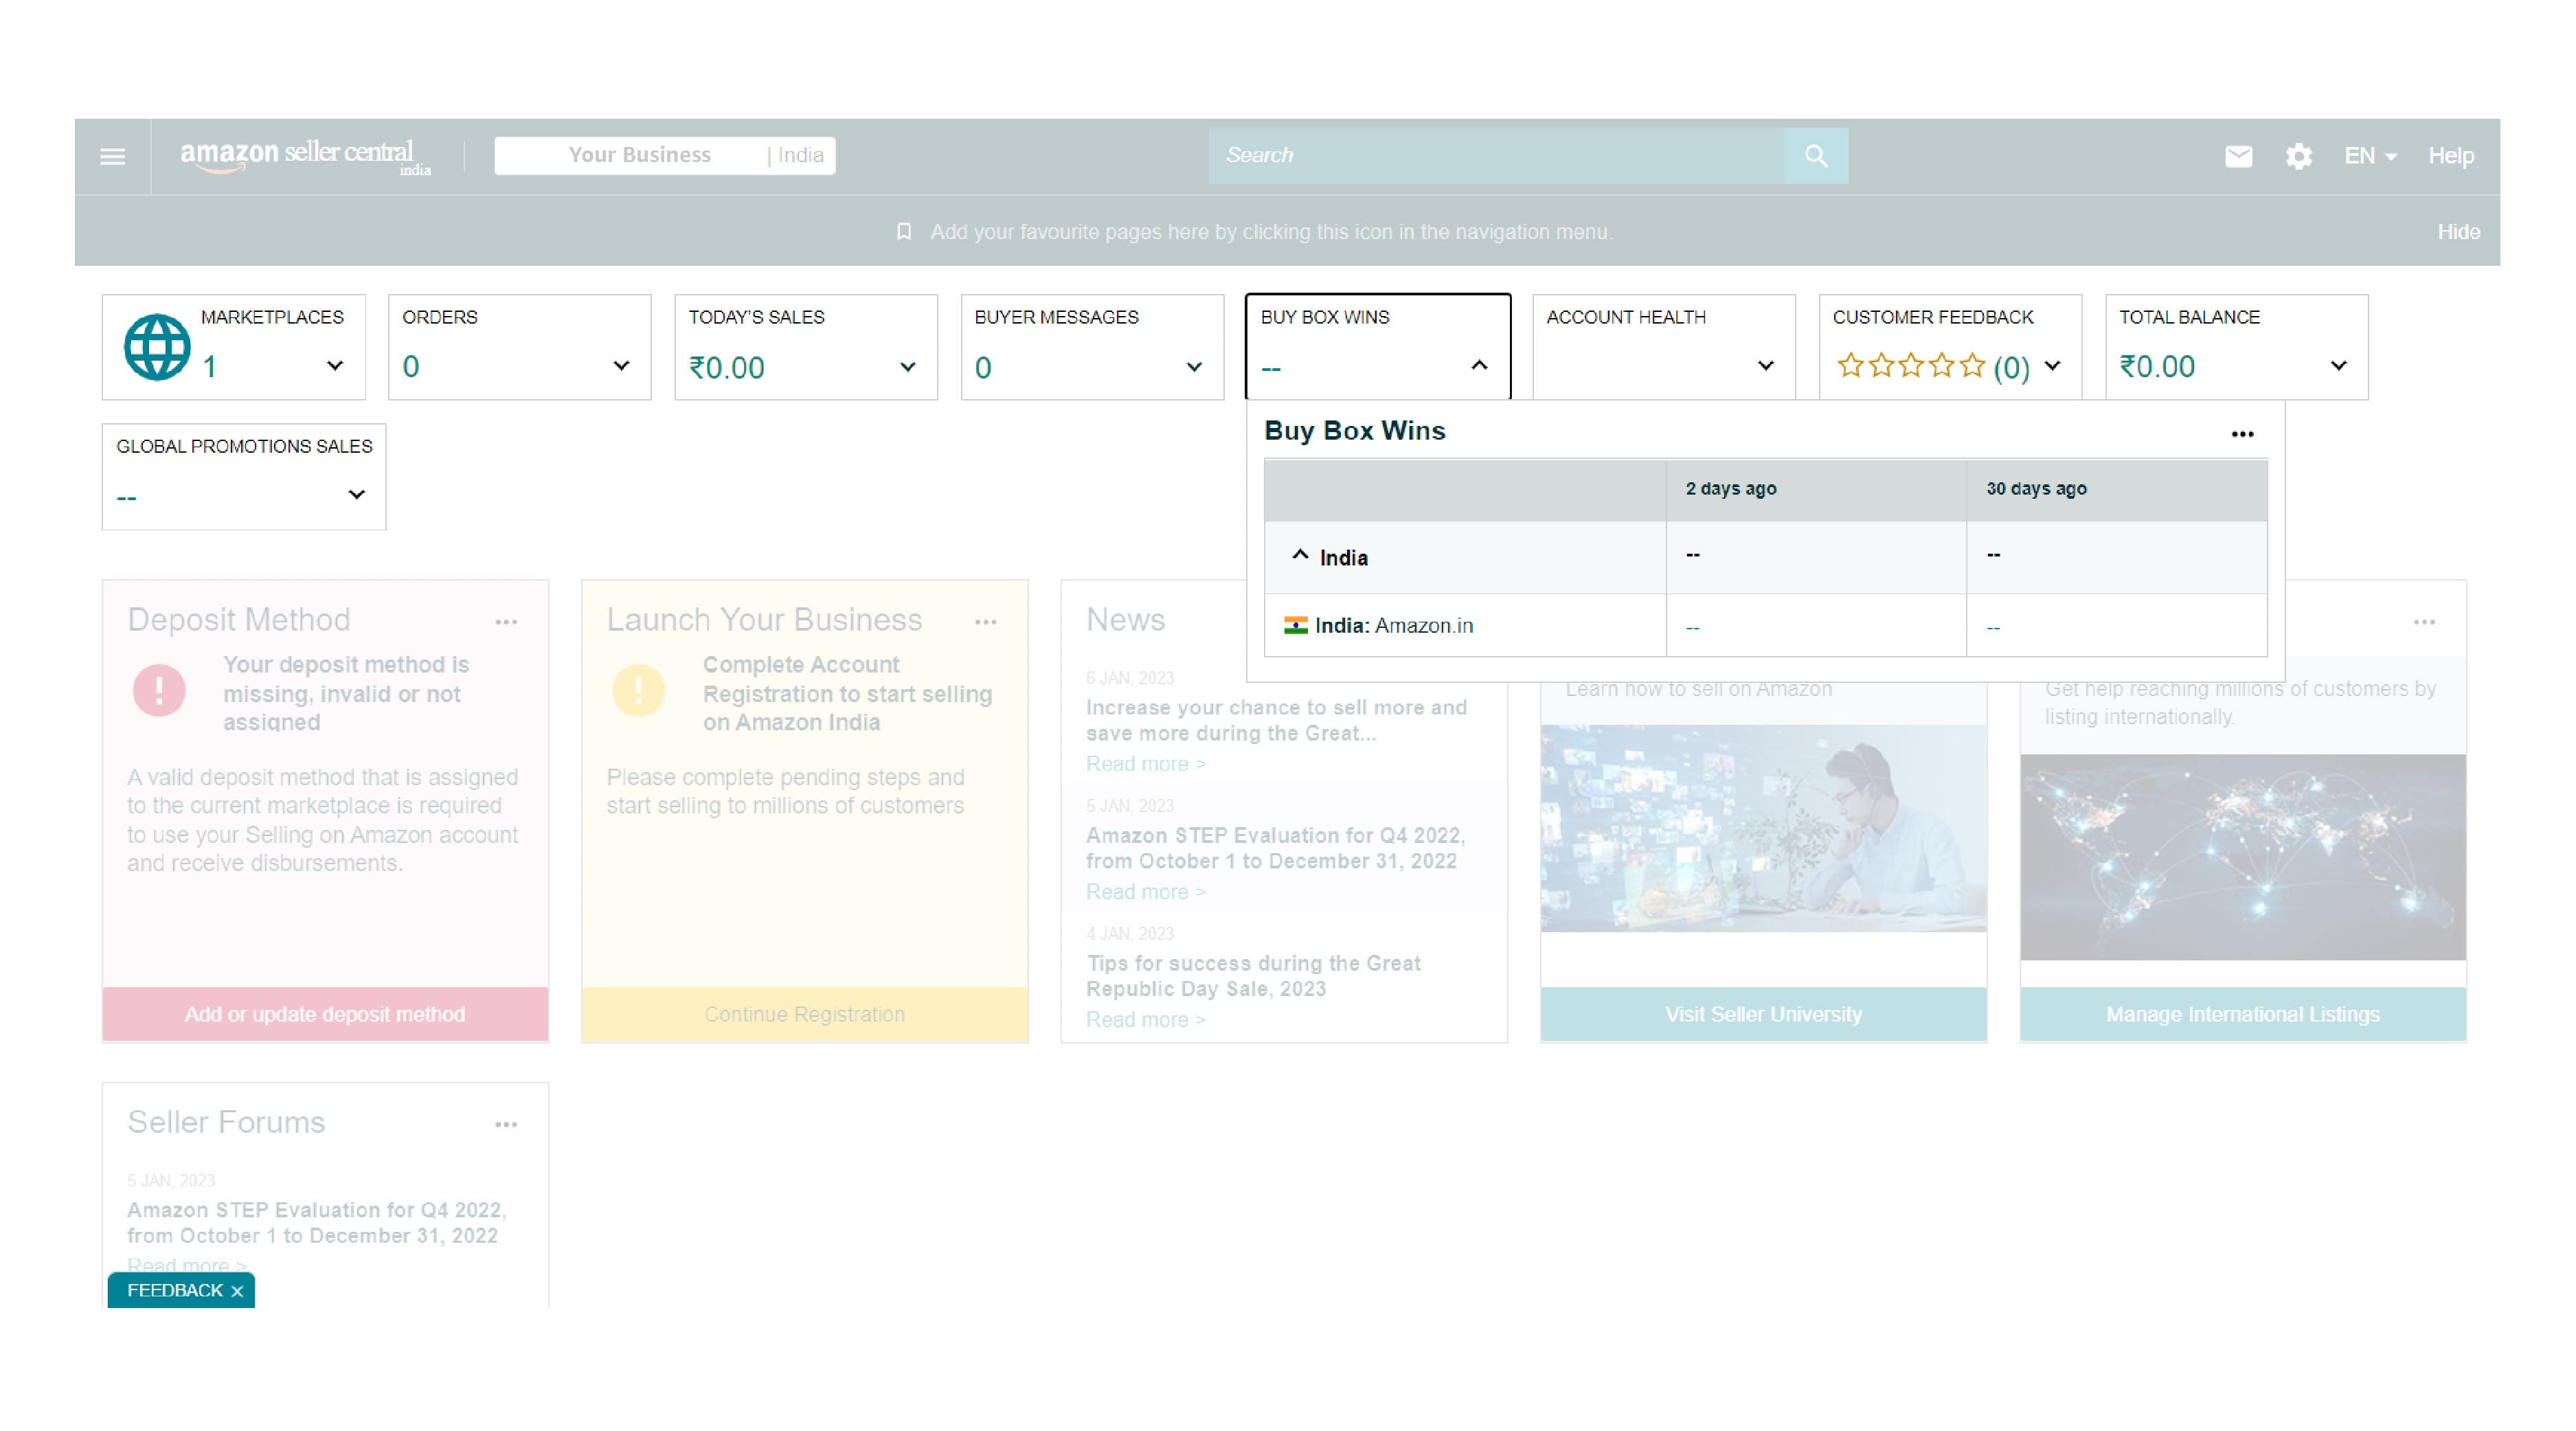Collapse the India row in Buy Box Wins
Image resolution: width=2576 pixels, height=1431 pixels.
(x=1300, y=555)
